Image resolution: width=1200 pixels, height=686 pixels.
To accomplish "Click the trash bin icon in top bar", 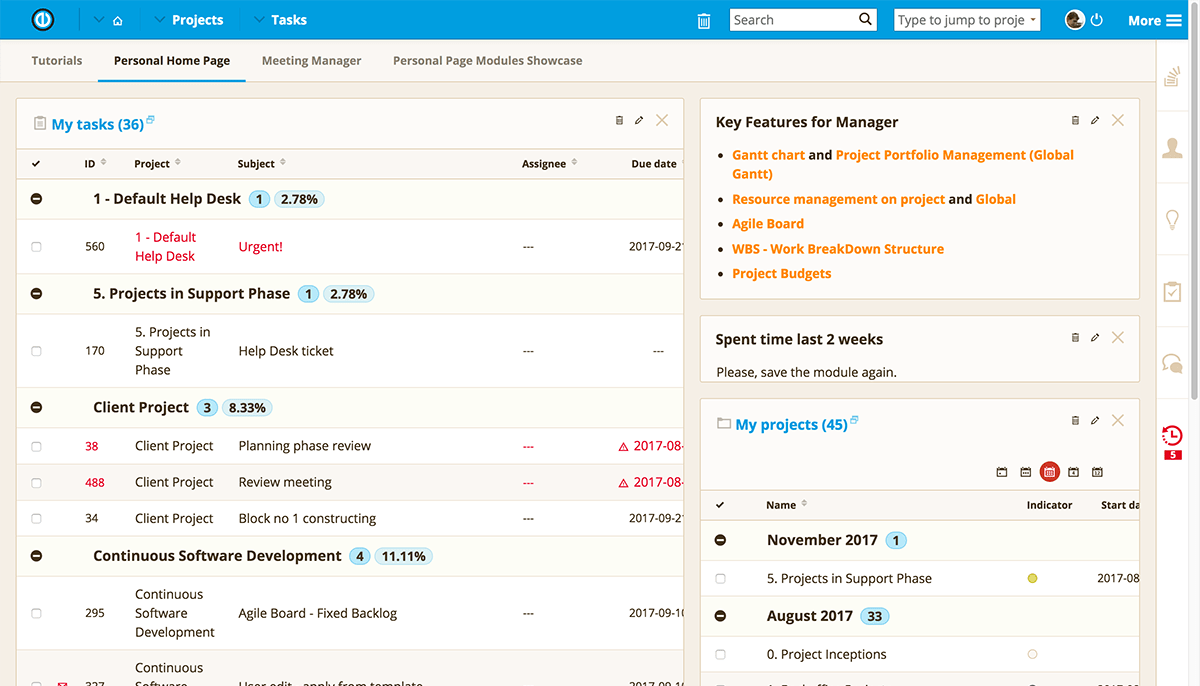I will [x=704, y=20].
